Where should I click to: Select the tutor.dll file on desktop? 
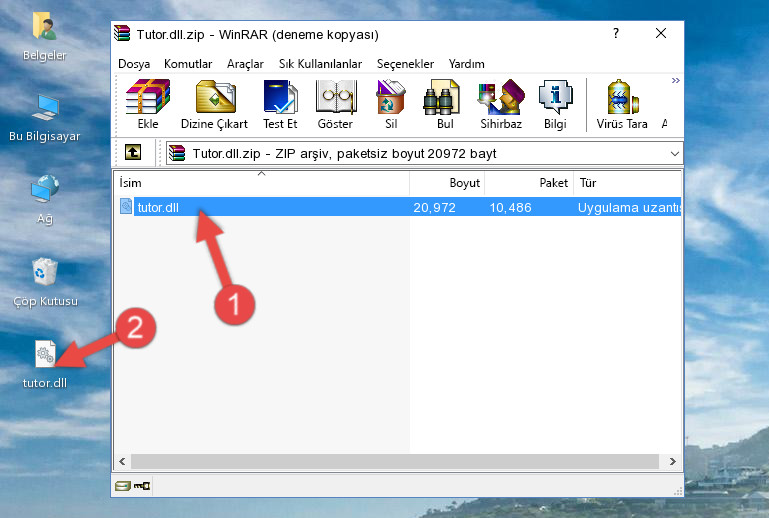pos(45,364)
